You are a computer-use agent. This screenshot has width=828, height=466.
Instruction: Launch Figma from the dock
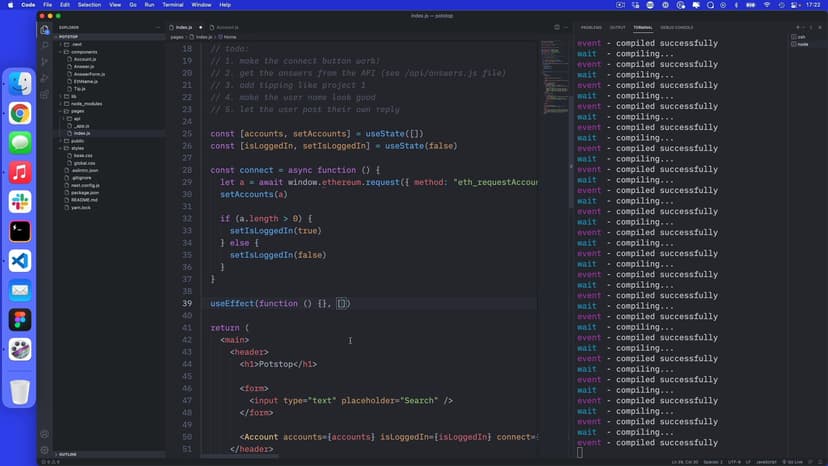(x=20, y=320)
